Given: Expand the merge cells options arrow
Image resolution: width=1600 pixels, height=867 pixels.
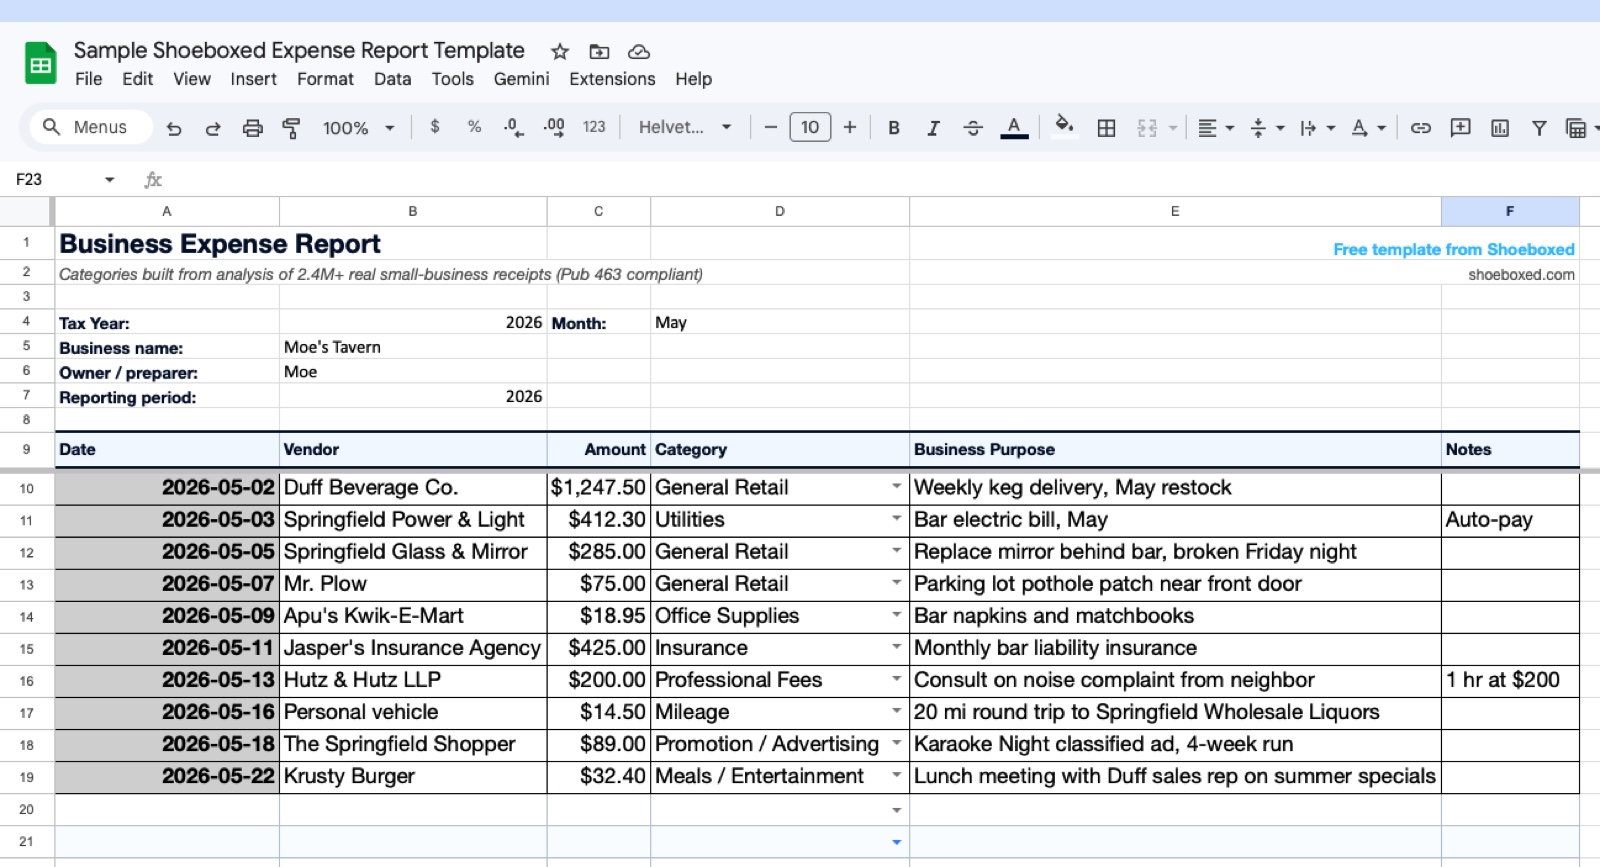Looking at the screenshot, I should click(1173, 128).
